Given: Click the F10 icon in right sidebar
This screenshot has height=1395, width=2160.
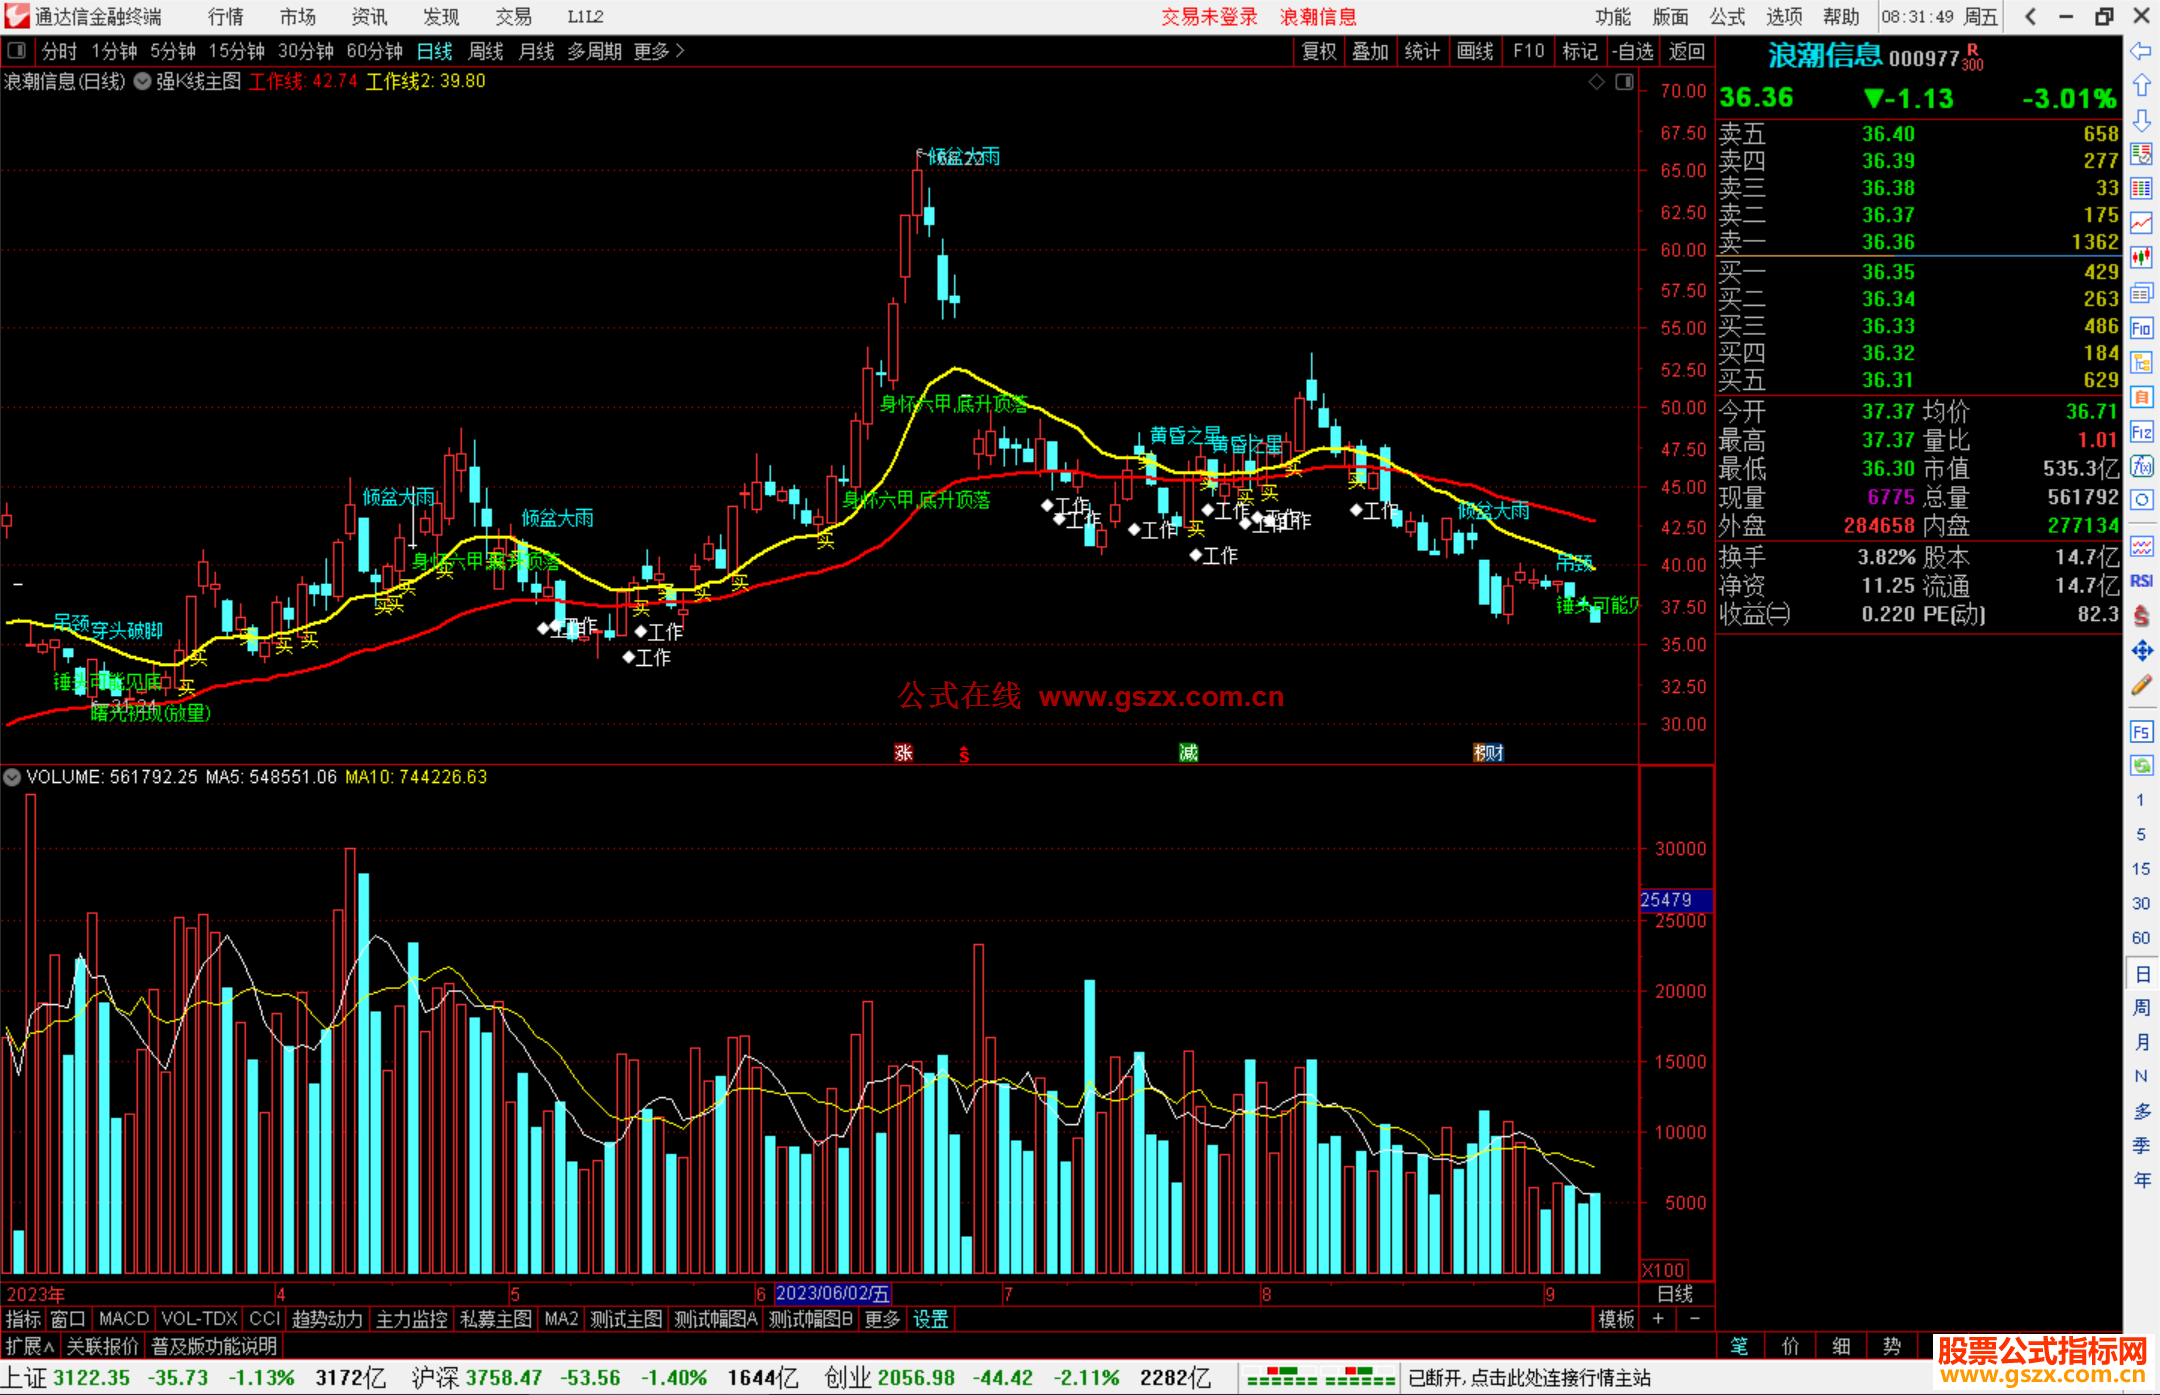Looking at the screenshot, I should (2141, 328).
